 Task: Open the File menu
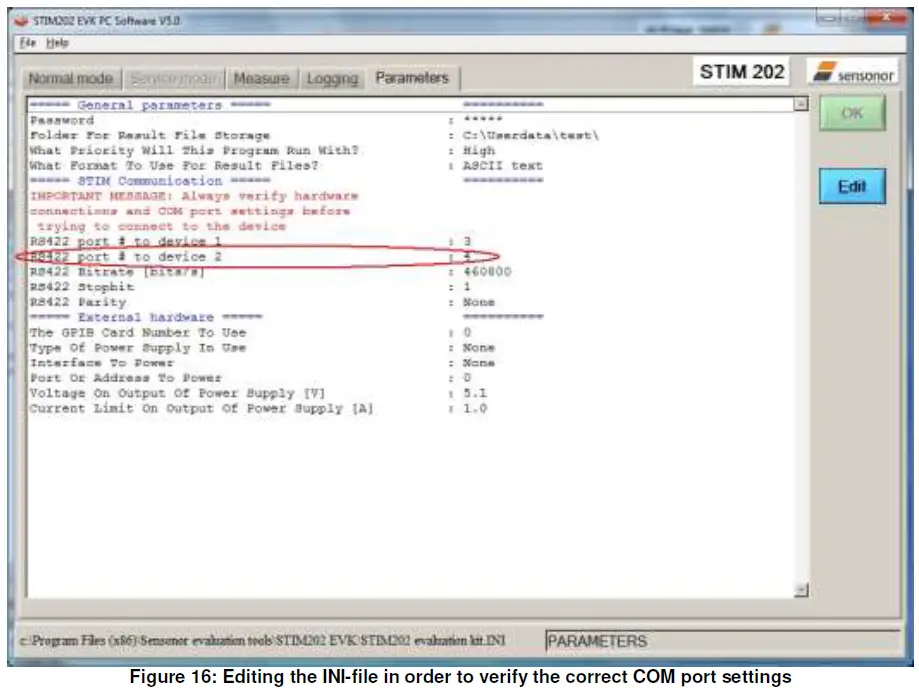click(x=27, y=44)
